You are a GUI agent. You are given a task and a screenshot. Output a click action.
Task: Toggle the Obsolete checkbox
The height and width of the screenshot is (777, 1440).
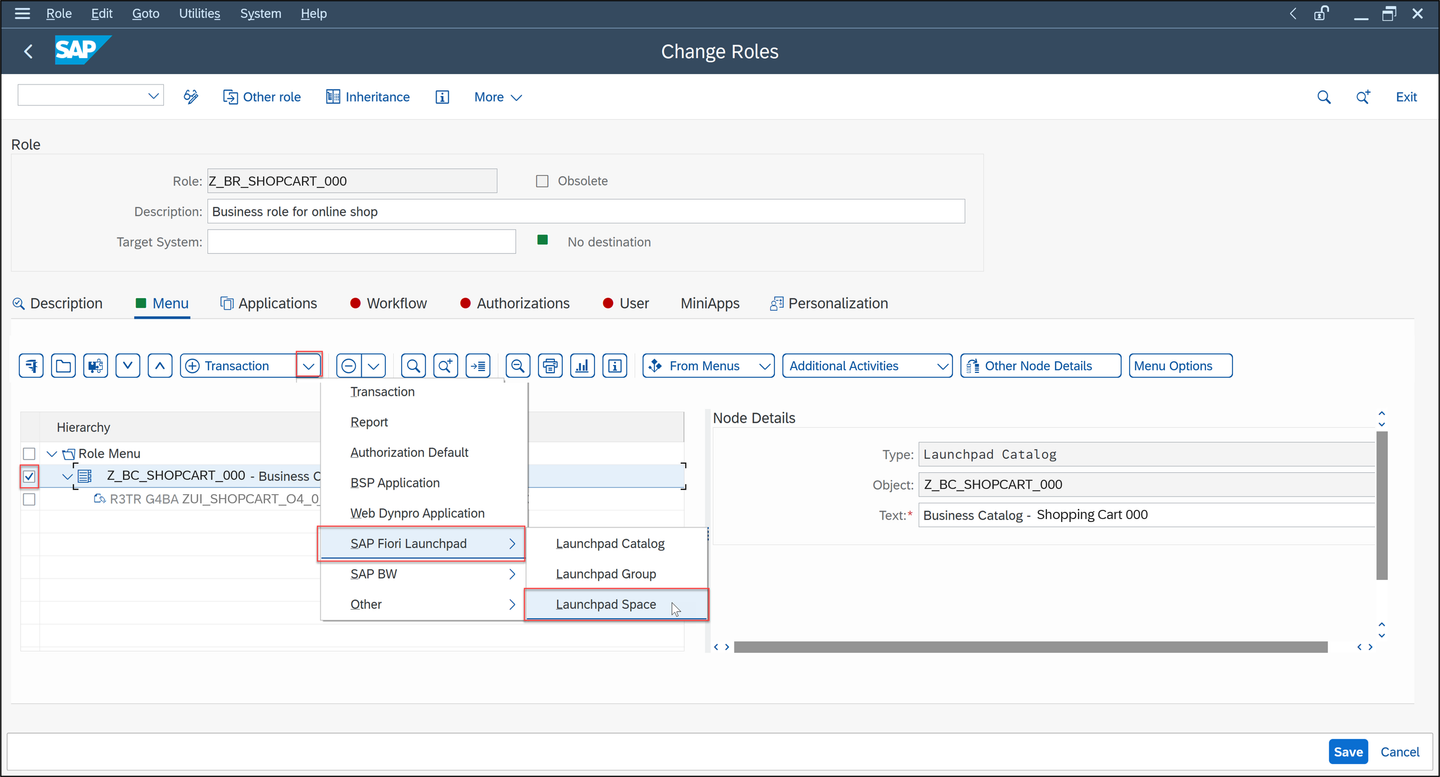(x=542, y=181)
